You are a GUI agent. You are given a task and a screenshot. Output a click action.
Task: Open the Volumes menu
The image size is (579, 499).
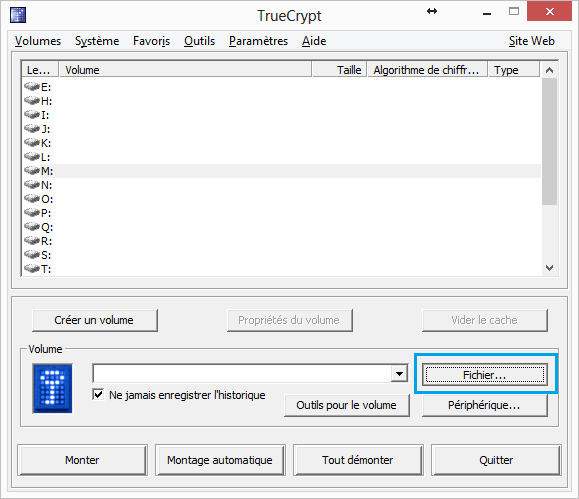click(38, 41)
